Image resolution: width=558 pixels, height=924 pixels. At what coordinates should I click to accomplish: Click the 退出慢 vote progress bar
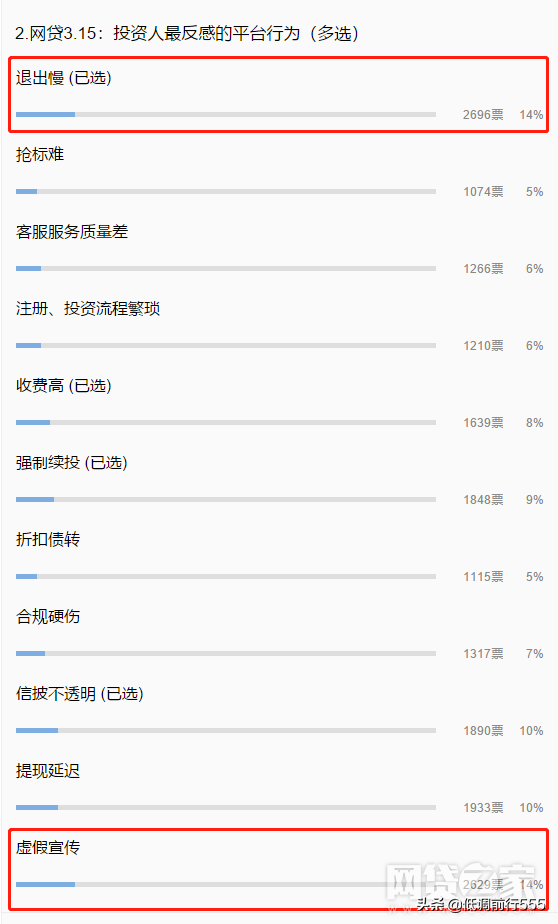[x=226, y=114]
